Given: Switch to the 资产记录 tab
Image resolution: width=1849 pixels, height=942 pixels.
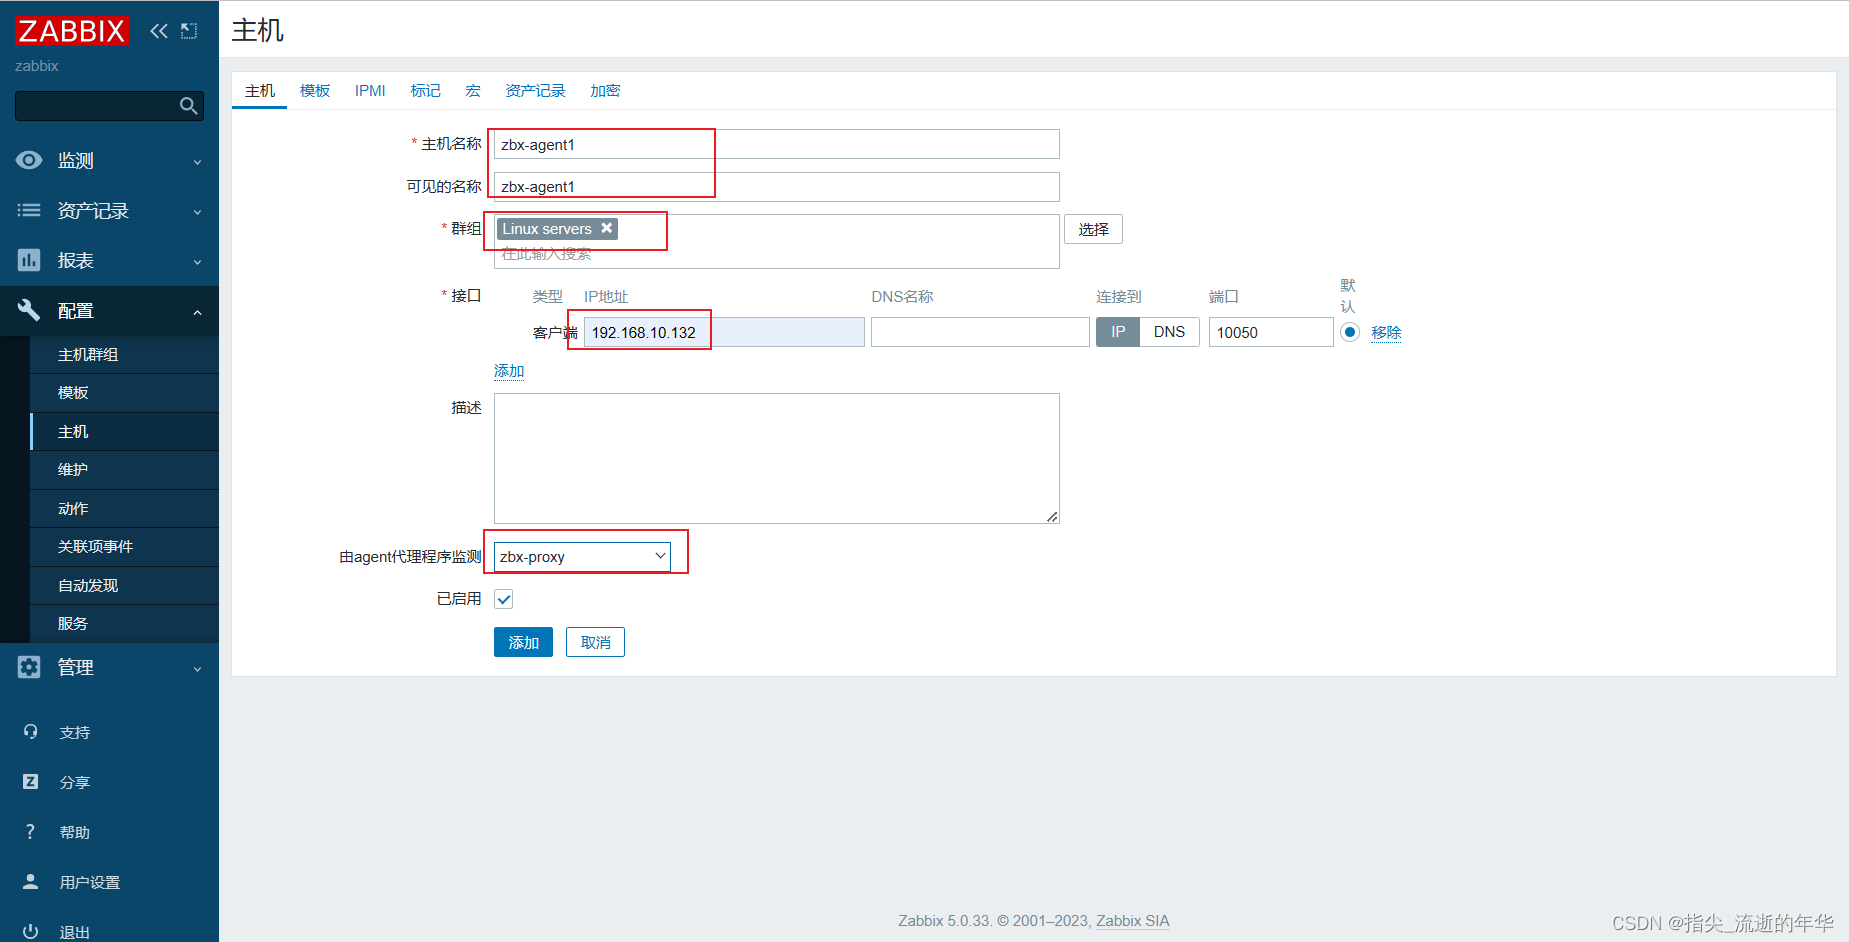Looking at the screenshot, I should (x=535, y=90).
